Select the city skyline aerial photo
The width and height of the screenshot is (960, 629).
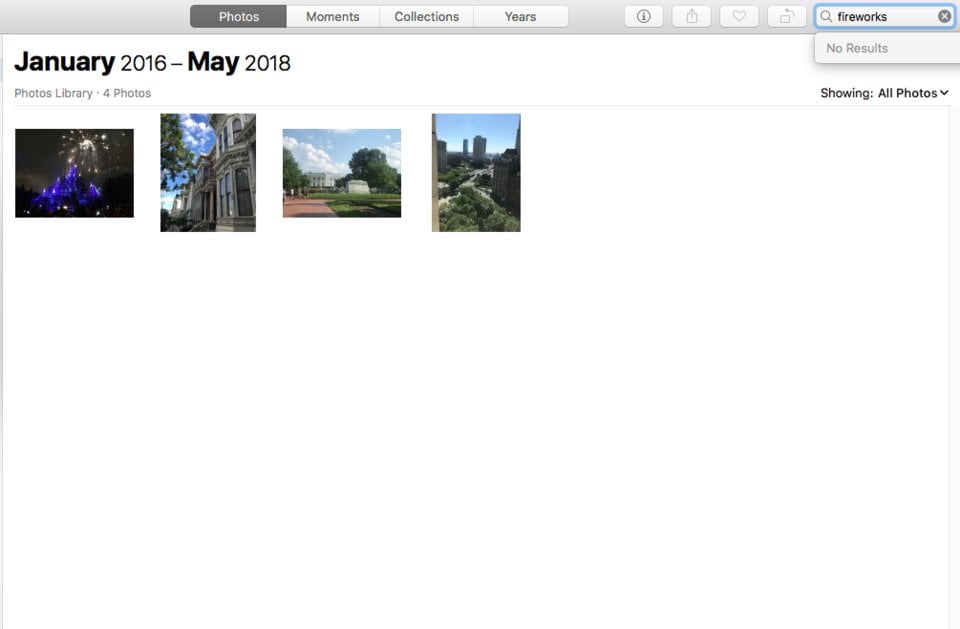click(476, 173)
